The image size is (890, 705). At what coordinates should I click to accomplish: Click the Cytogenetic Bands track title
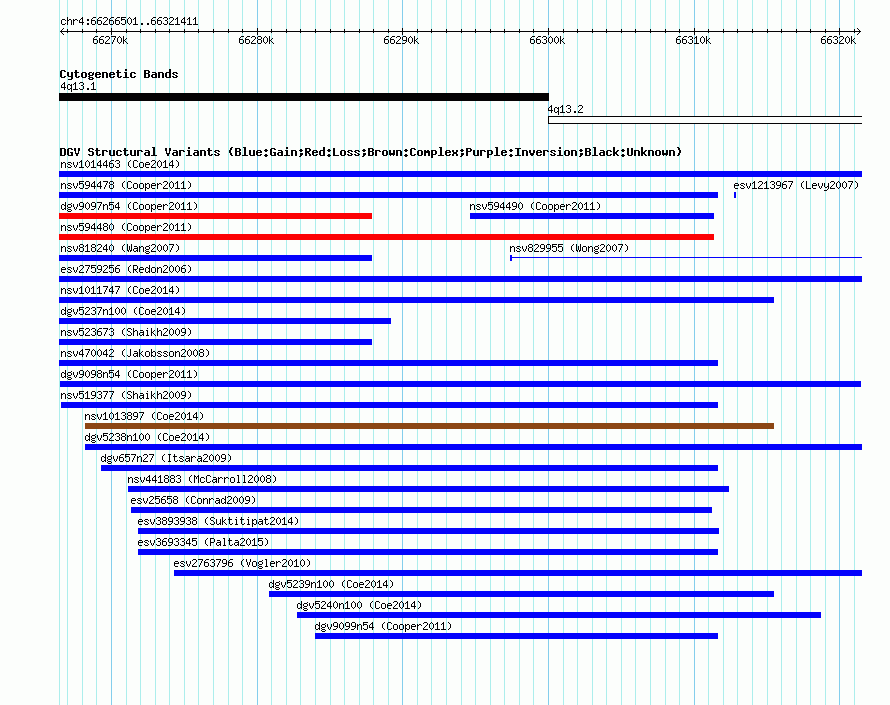[x=119, y=74]
